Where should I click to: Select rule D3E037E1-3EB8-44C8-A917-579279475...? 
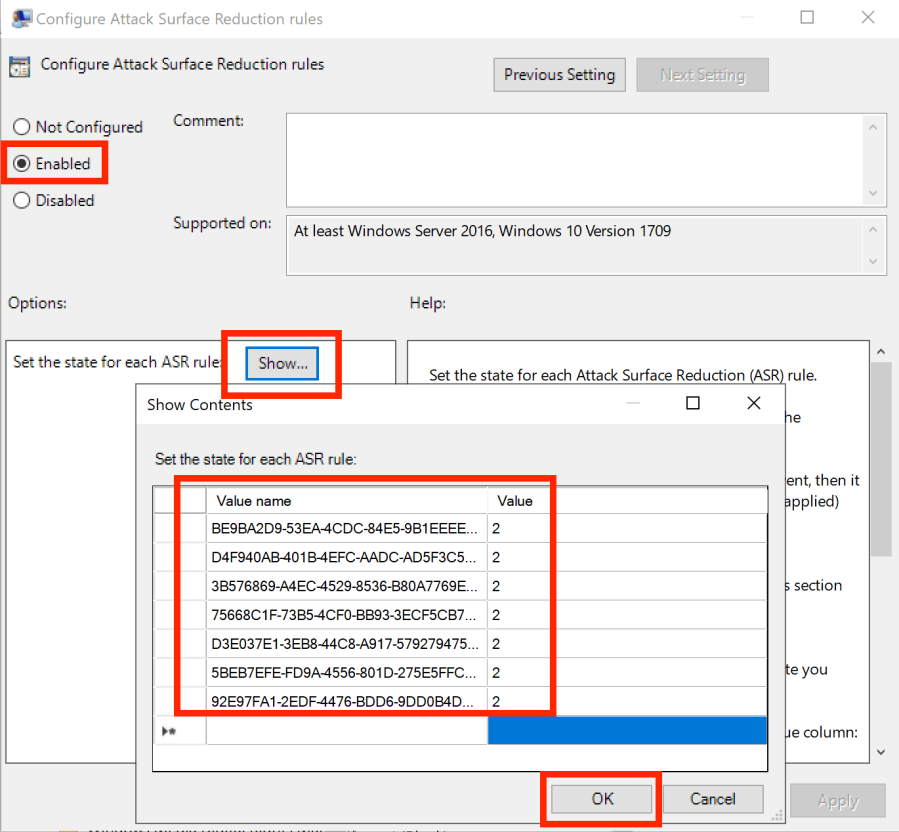point(347,643)
